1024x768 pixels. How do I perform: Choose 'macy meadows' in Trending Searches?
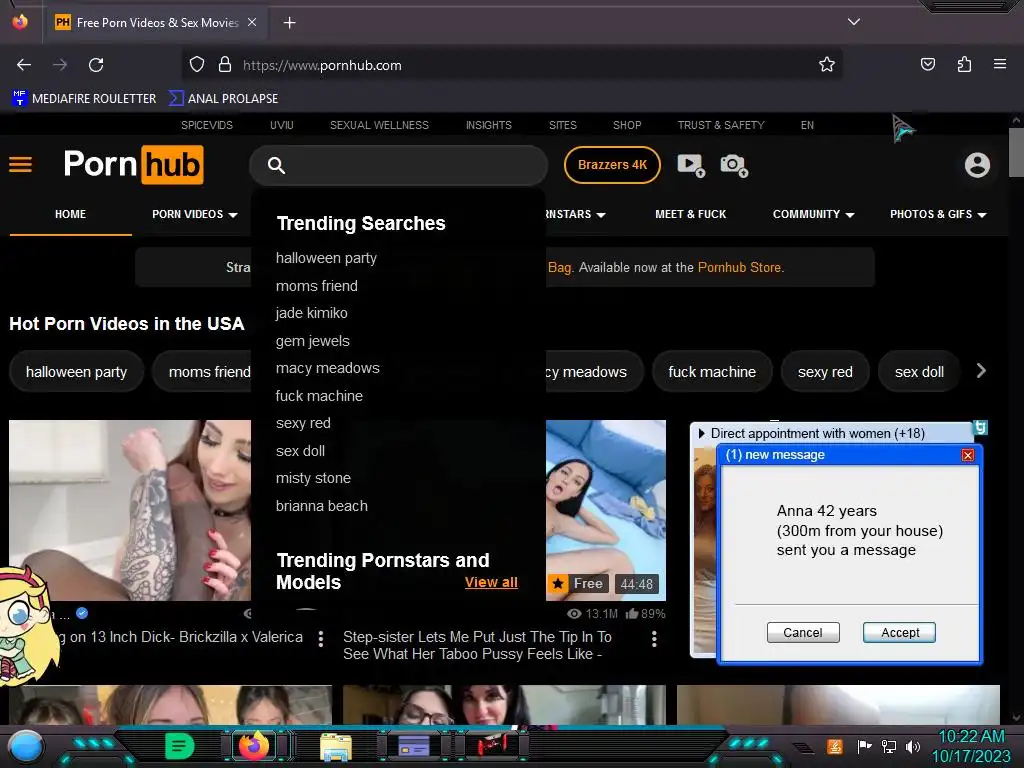pos(327,368)
